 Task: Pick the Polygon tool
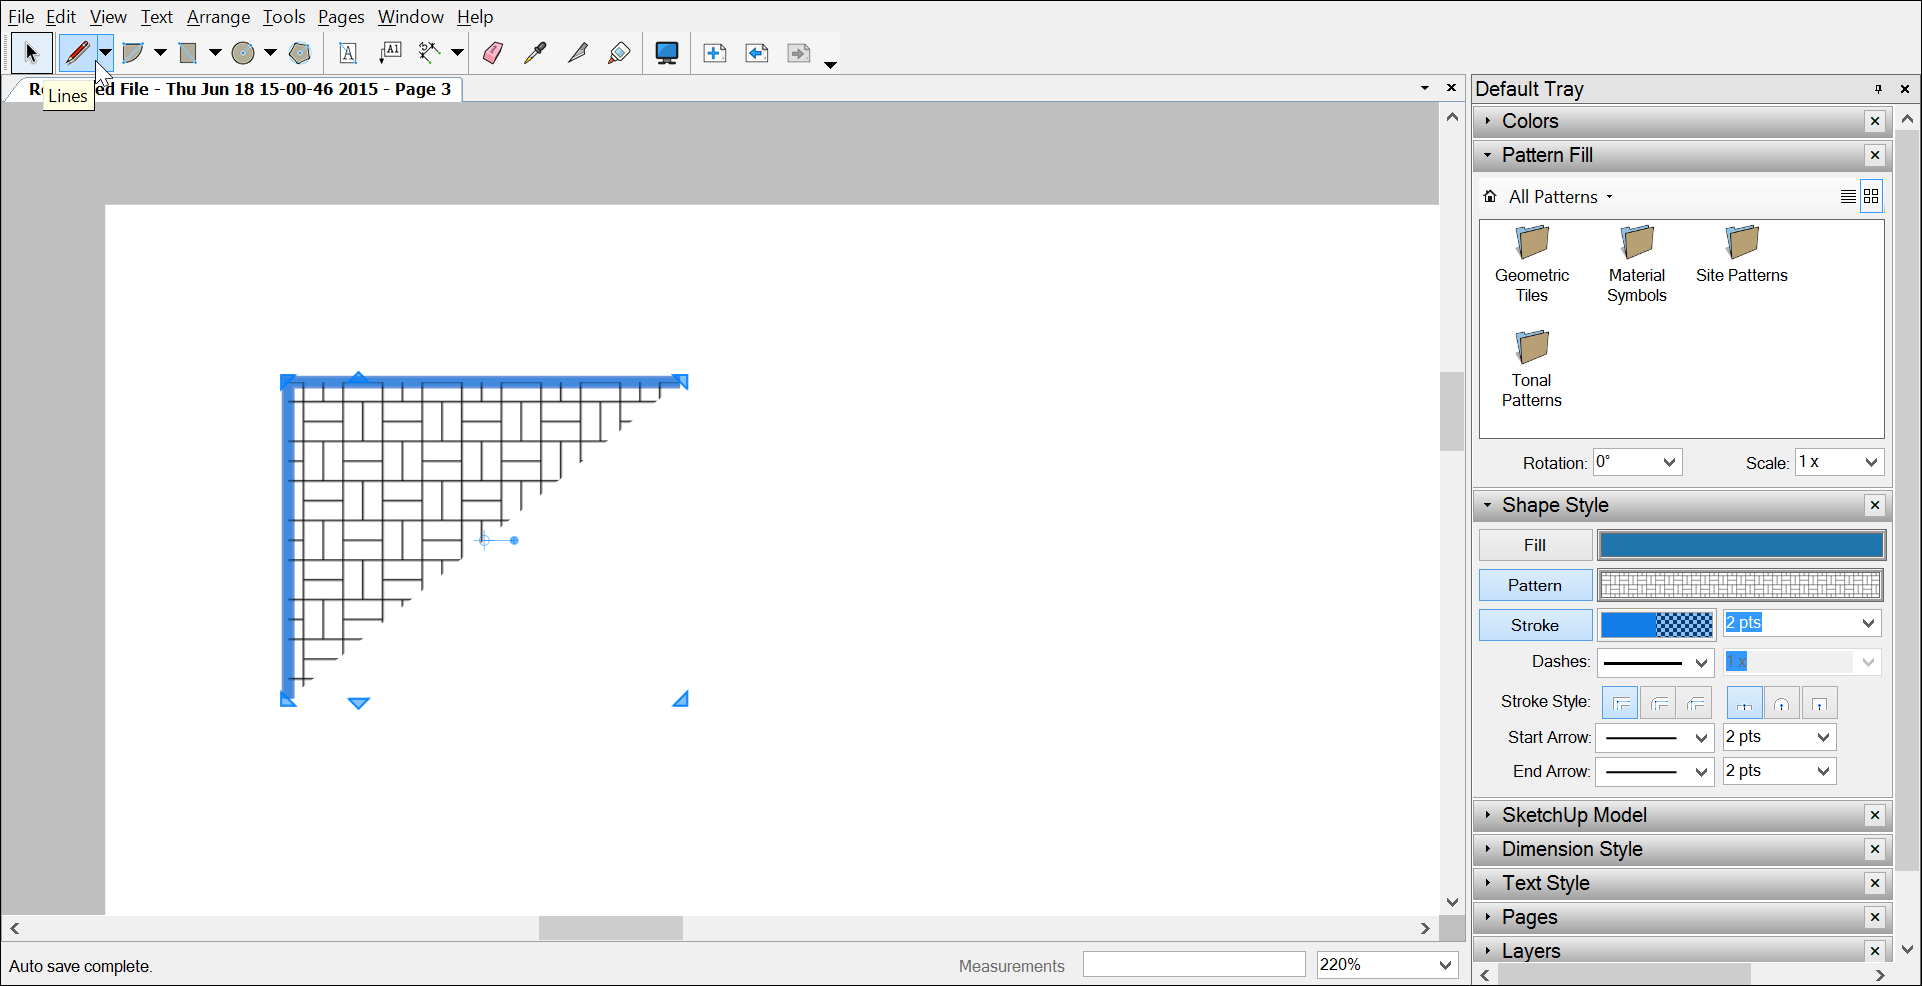(x=299, y=53)
